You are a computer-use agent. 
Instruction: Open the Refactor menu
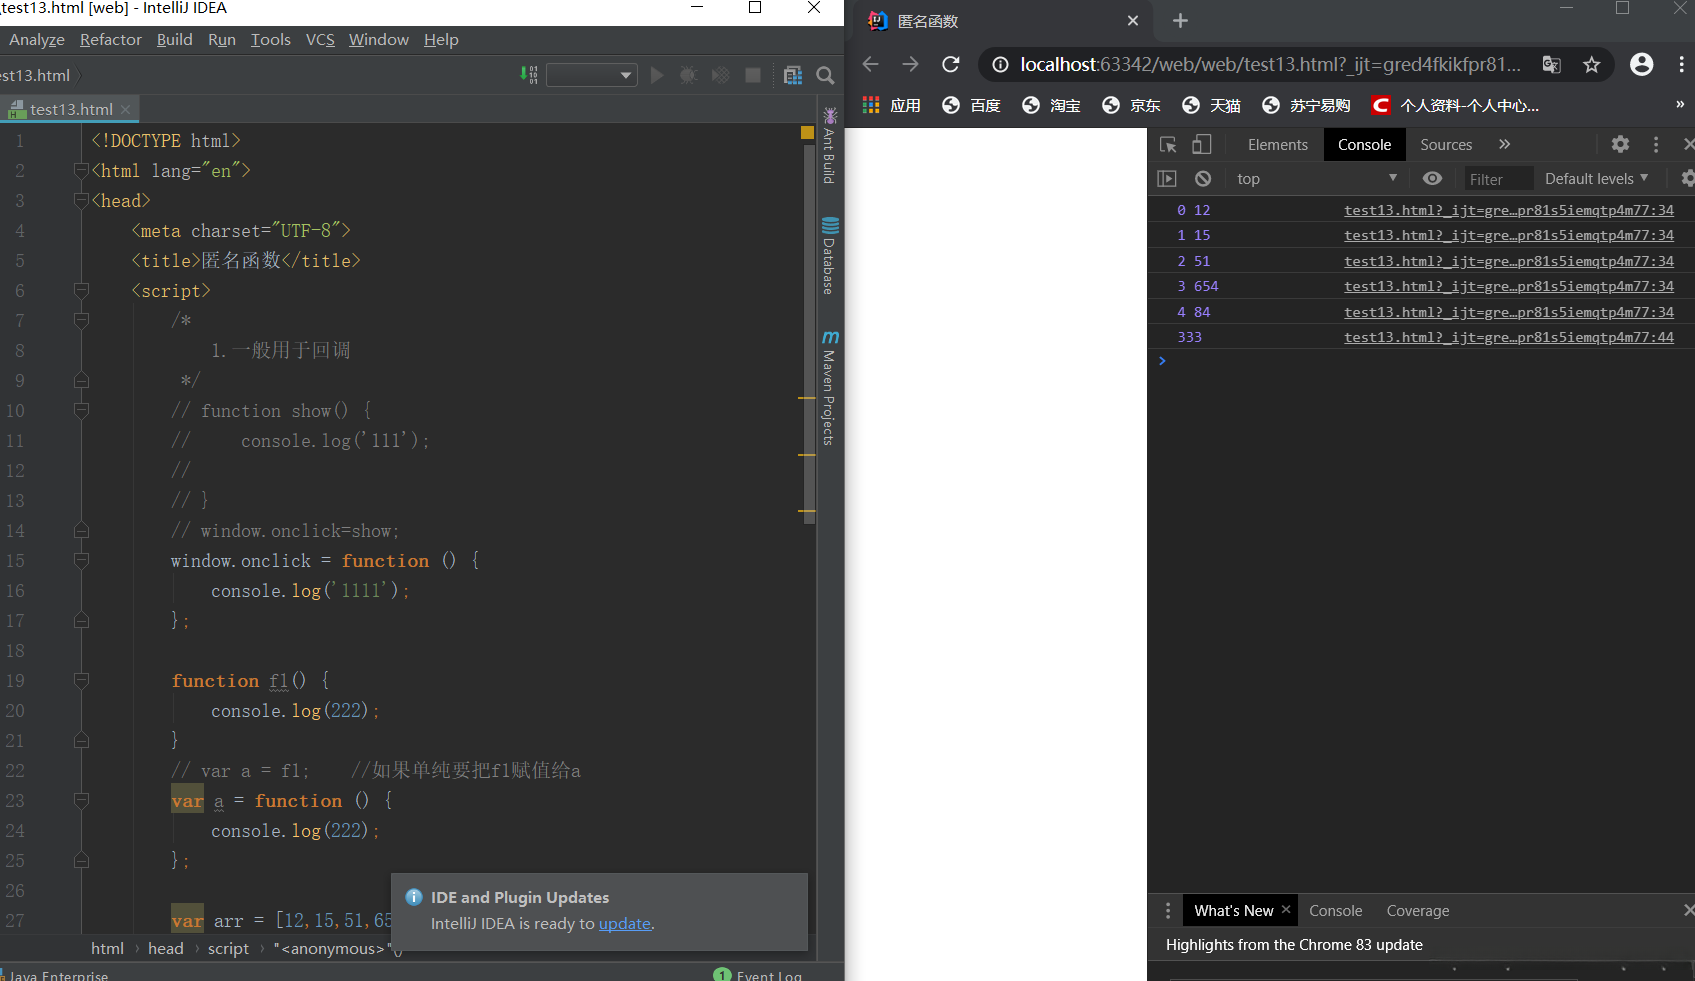pos(110,40)
